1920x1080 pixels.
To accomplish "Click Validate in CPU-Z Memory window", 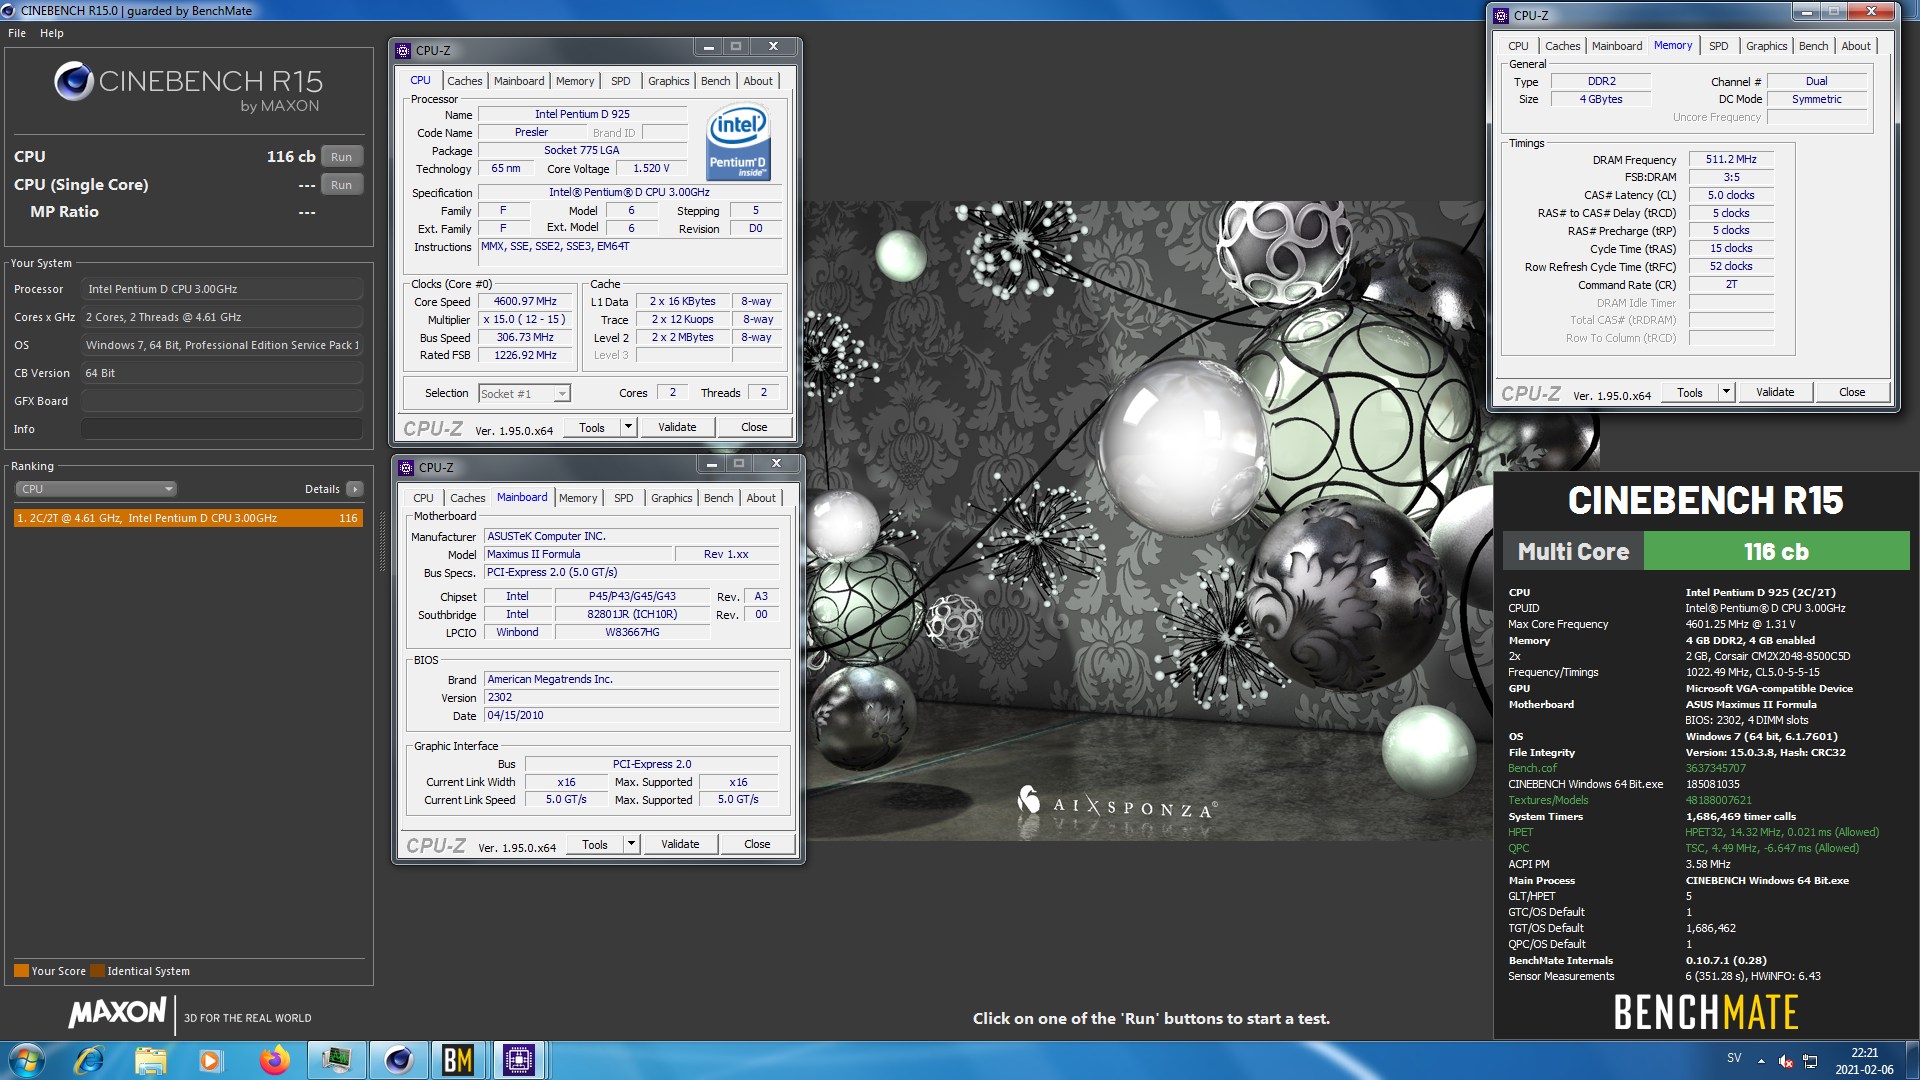I will (1775, 392).
